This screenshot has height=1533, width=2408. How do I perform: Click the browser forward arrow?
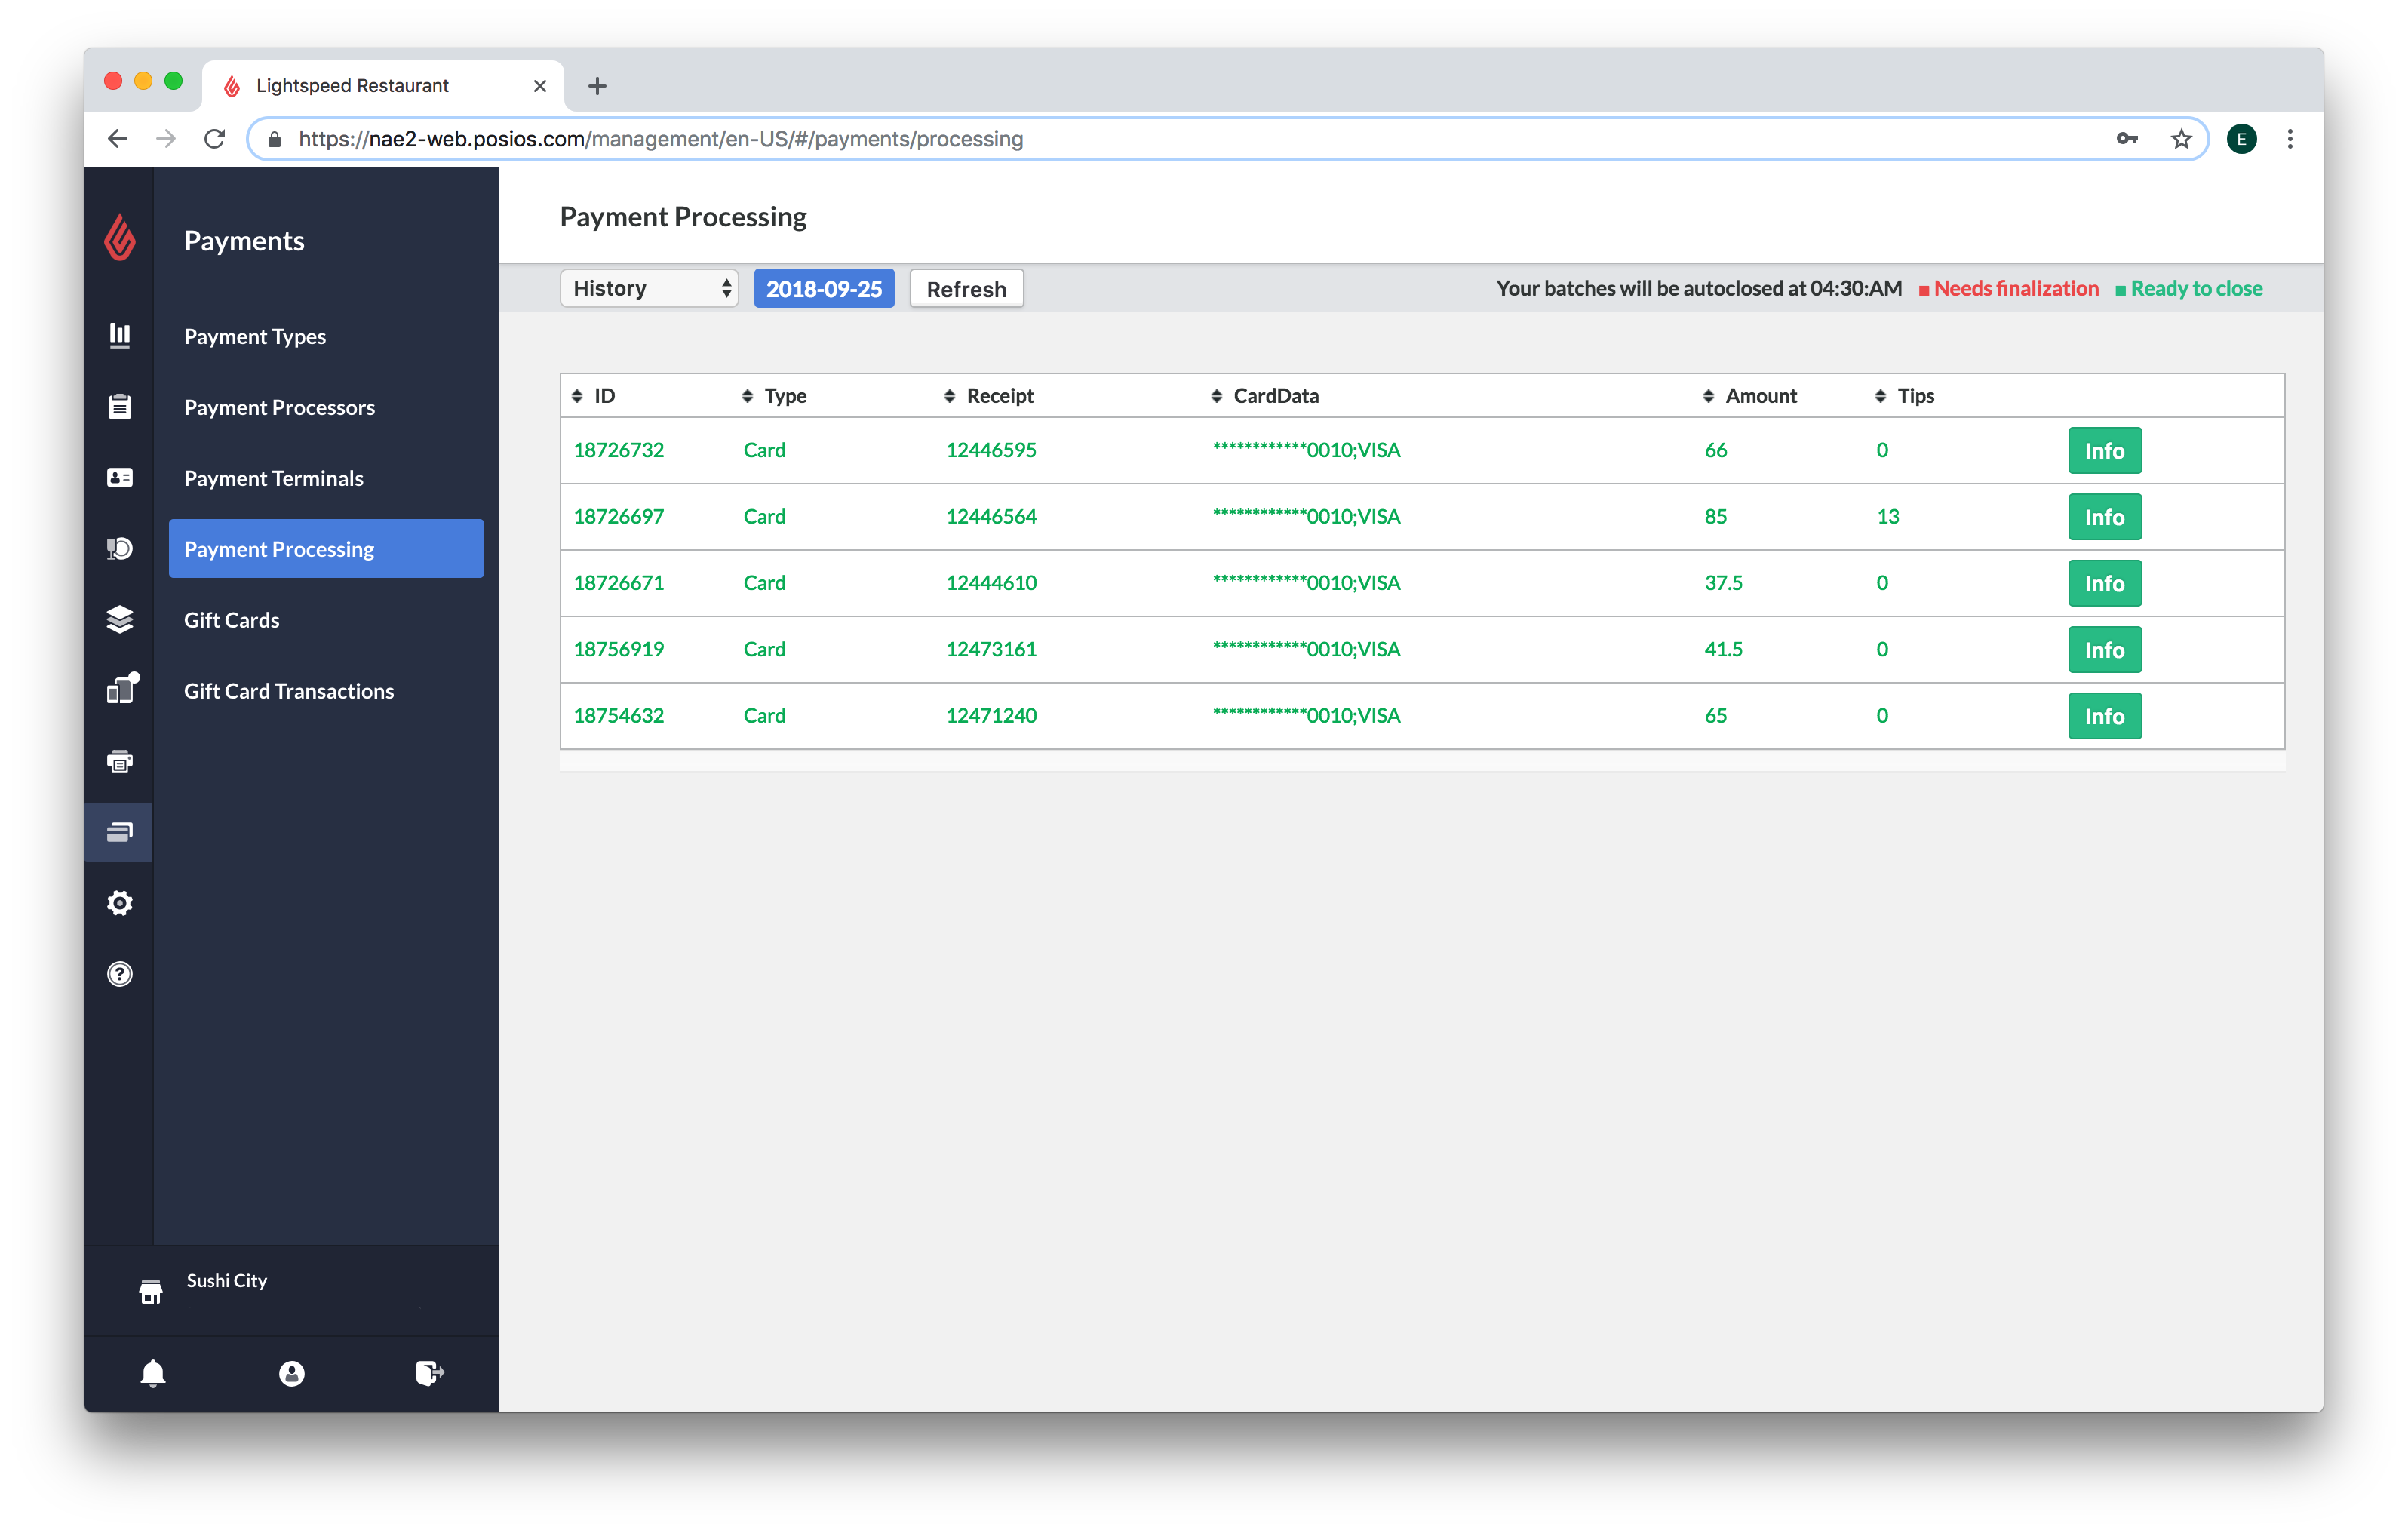coord(166,139)
